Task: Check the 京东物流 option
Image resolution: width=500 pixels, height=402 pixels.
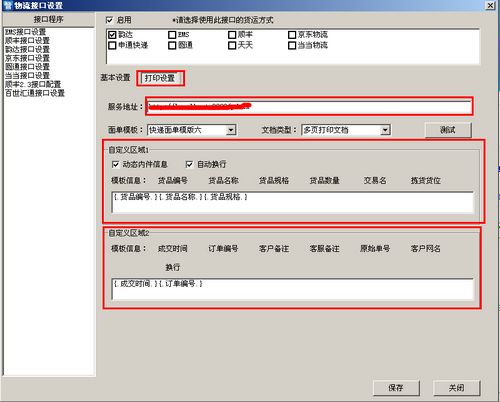Action: pyautogui.click(x=292, y=35)
